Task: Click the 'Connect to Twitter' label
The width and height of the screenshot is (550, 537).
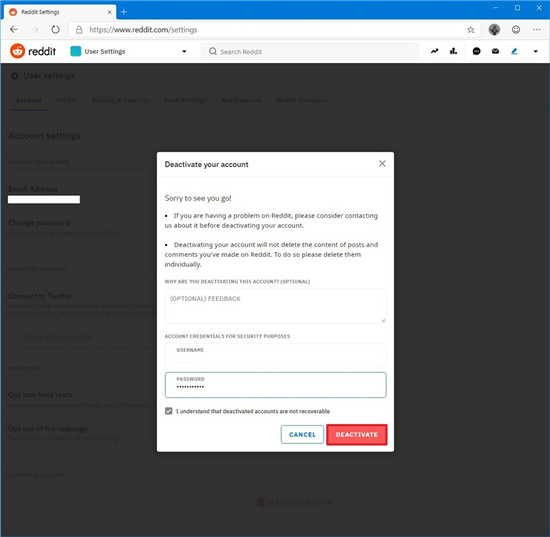Action: tap(40, 296)
